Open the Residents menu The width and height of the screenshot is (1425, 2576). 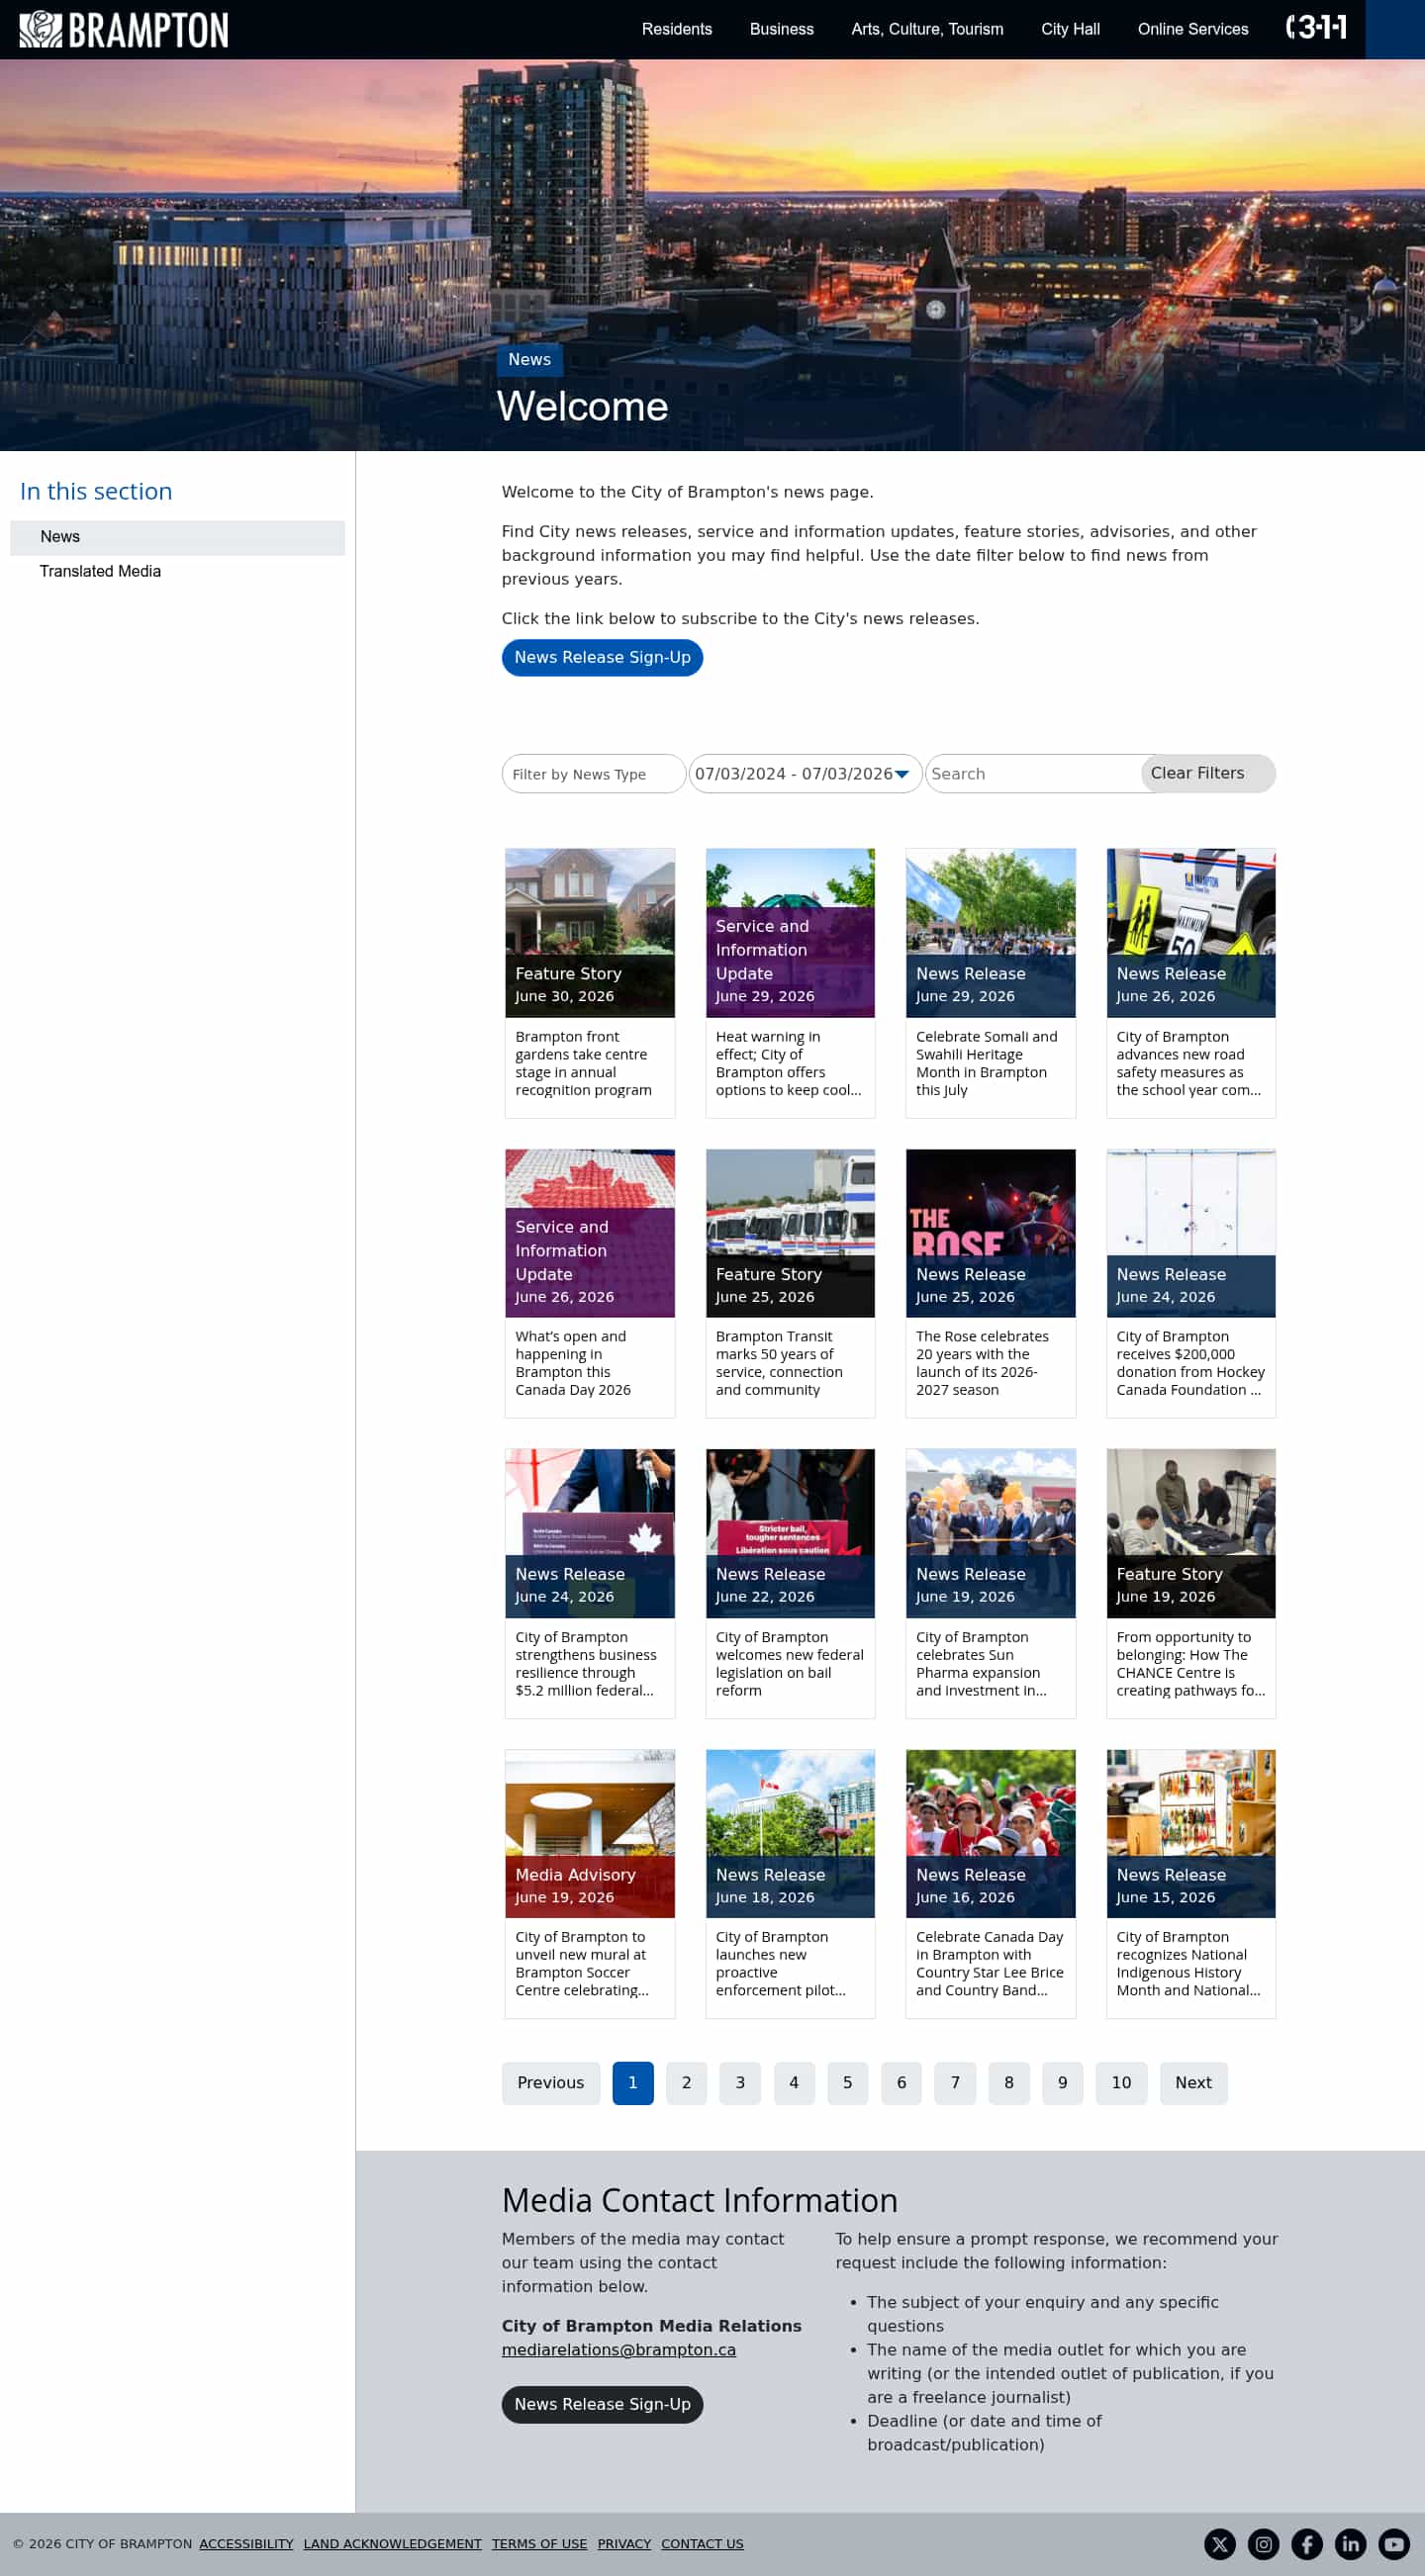pos(677,29)
